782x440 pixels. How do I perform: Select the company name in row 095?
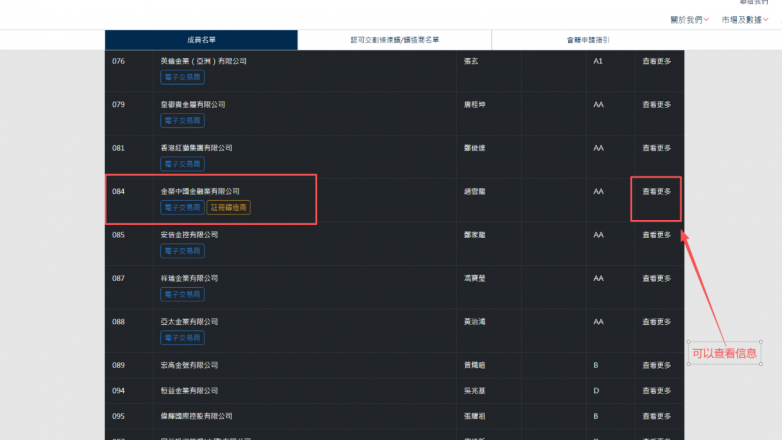point(196,416)
